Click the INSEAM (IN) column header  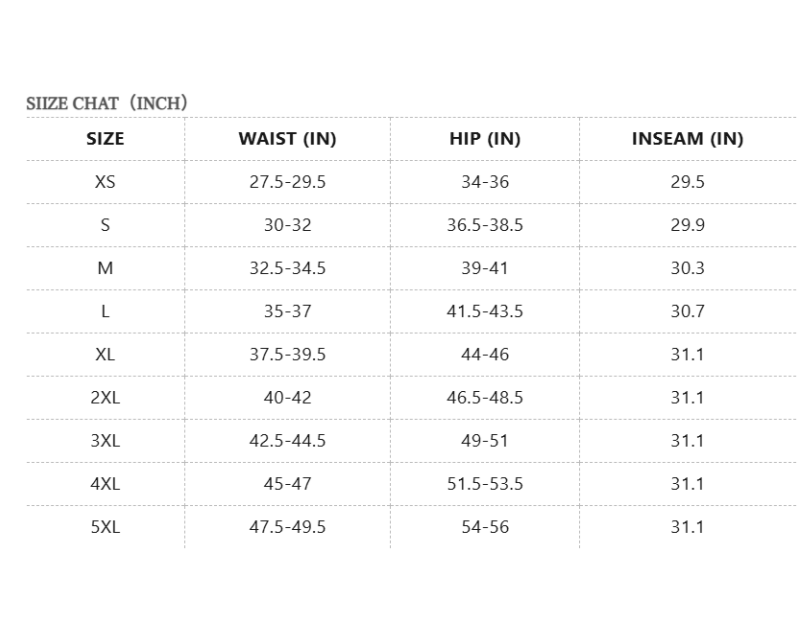click(687, 139)
